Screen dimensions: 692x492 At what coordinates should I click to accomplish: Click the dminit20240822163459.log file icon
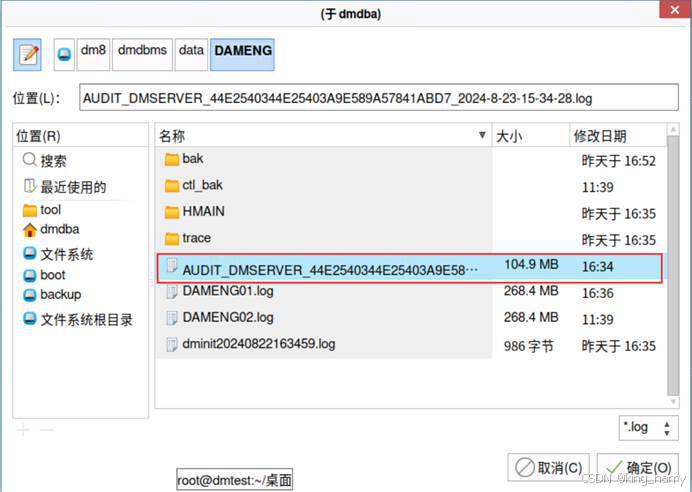[x=172, y=345]
